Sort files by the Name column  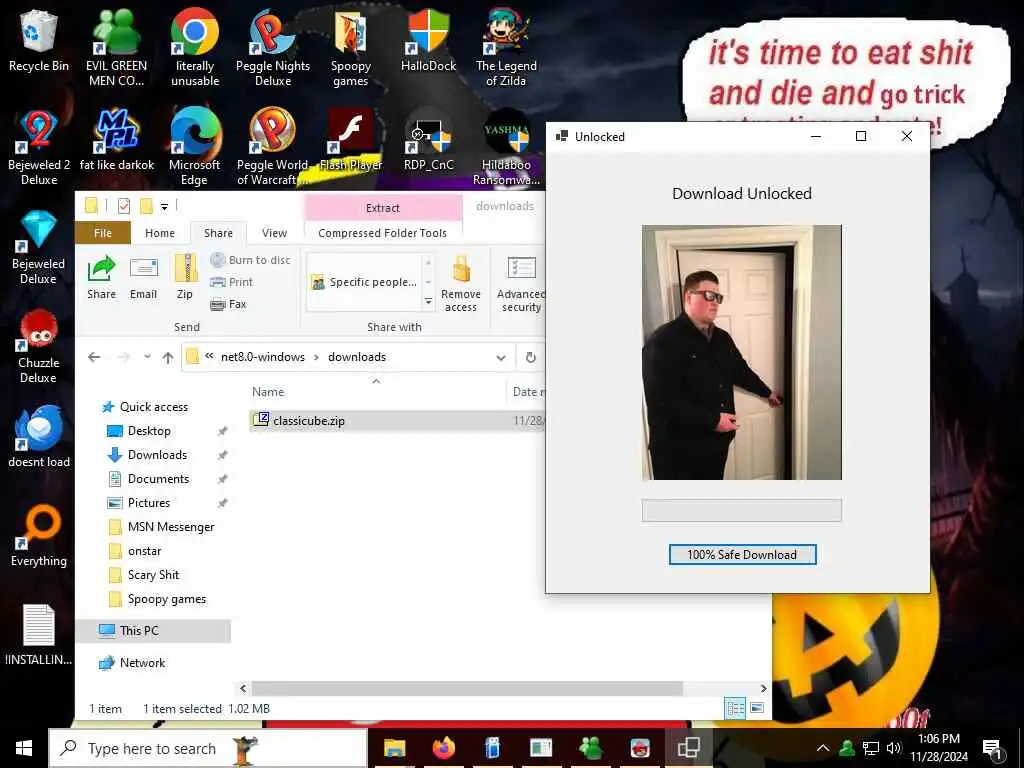point(268,392)
